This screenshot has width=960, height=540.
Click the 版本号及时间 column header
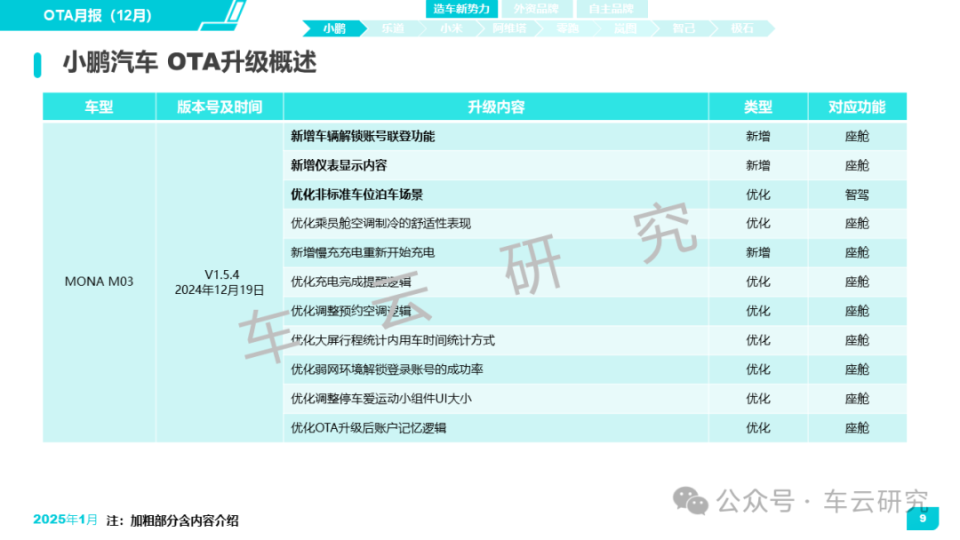tap(220, 107)
